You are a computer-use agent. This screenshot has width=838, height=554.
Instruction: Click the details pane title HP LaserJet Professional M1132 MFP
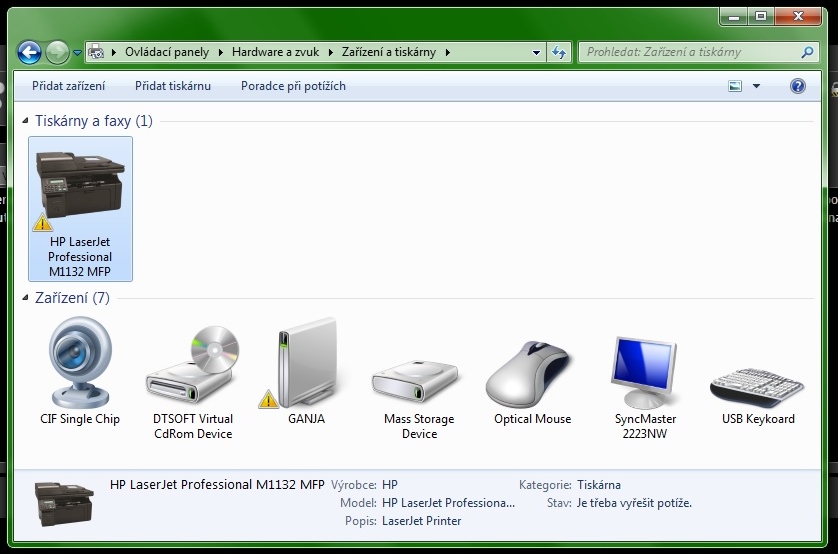coord(217,485)
